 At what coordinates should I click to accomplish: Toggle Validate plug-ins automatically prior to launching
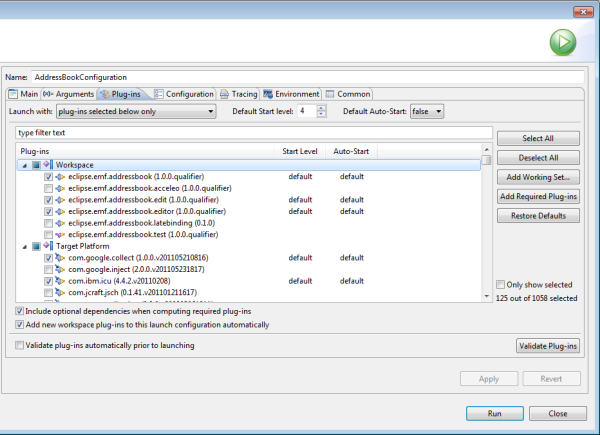pyautogui.click(x=21, y=345)
